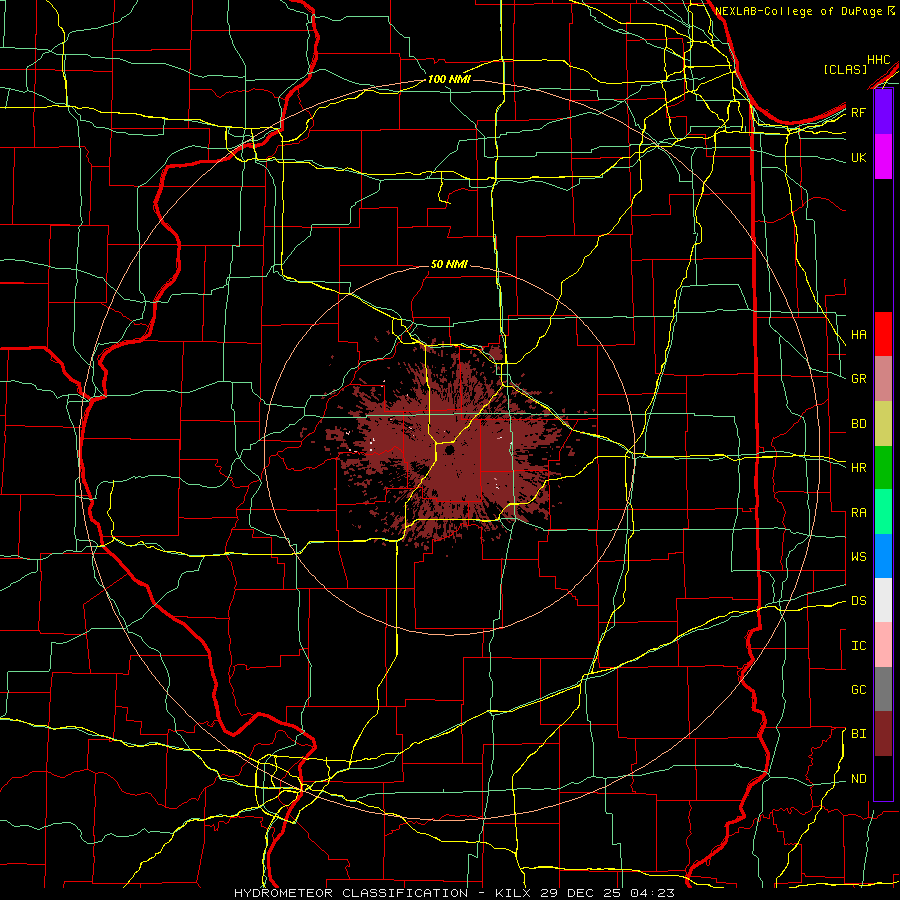
Task: Click the '04:23' timestamp text
Action: [x=654, y=893]
